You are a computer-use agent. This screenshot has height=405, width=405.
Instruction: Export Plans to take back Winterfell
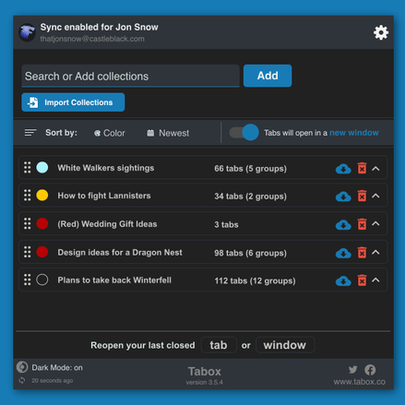pos(343,281)
